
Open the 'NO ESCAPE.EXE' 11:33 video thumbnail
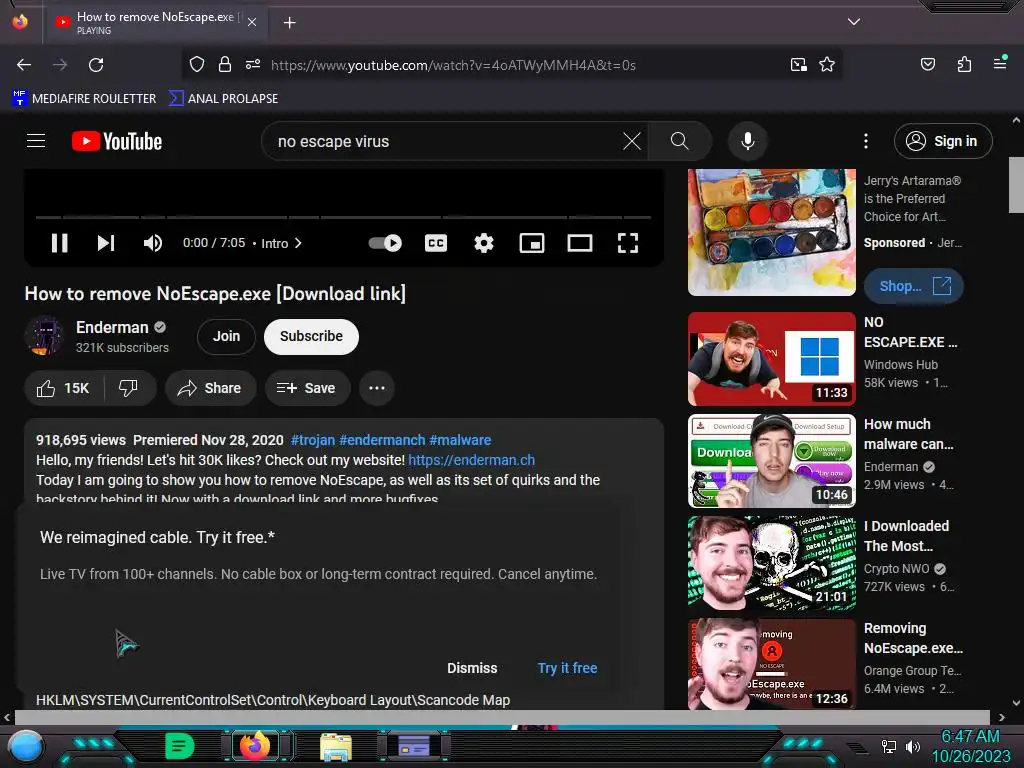(x=772, y=359)
